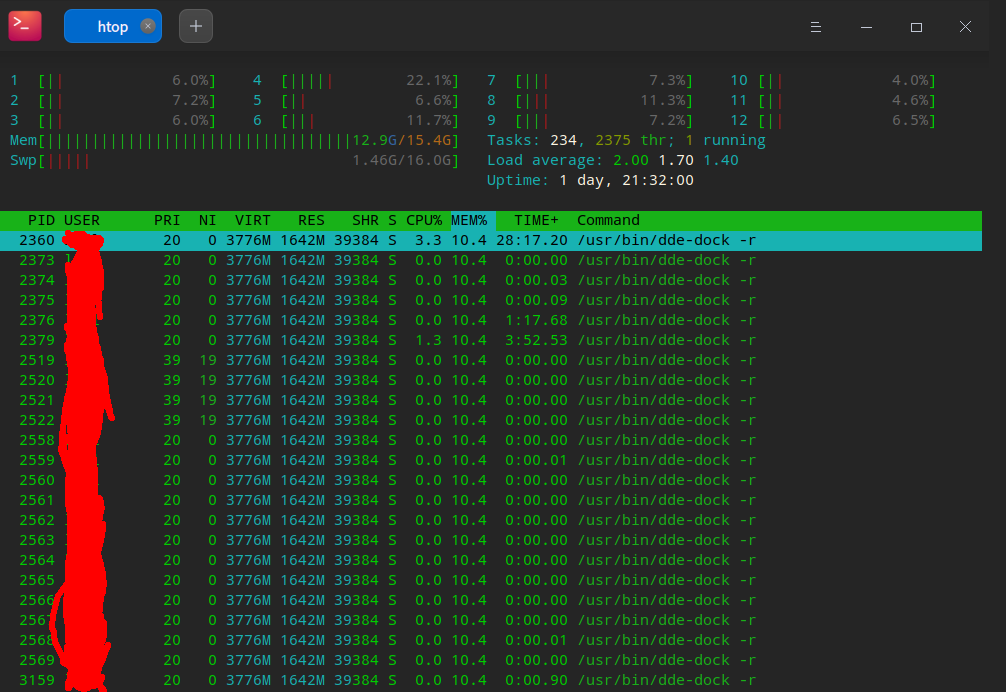Select process row with PID 2562
This screenshot has height=692, width=1006.
(x=491, y=520)
